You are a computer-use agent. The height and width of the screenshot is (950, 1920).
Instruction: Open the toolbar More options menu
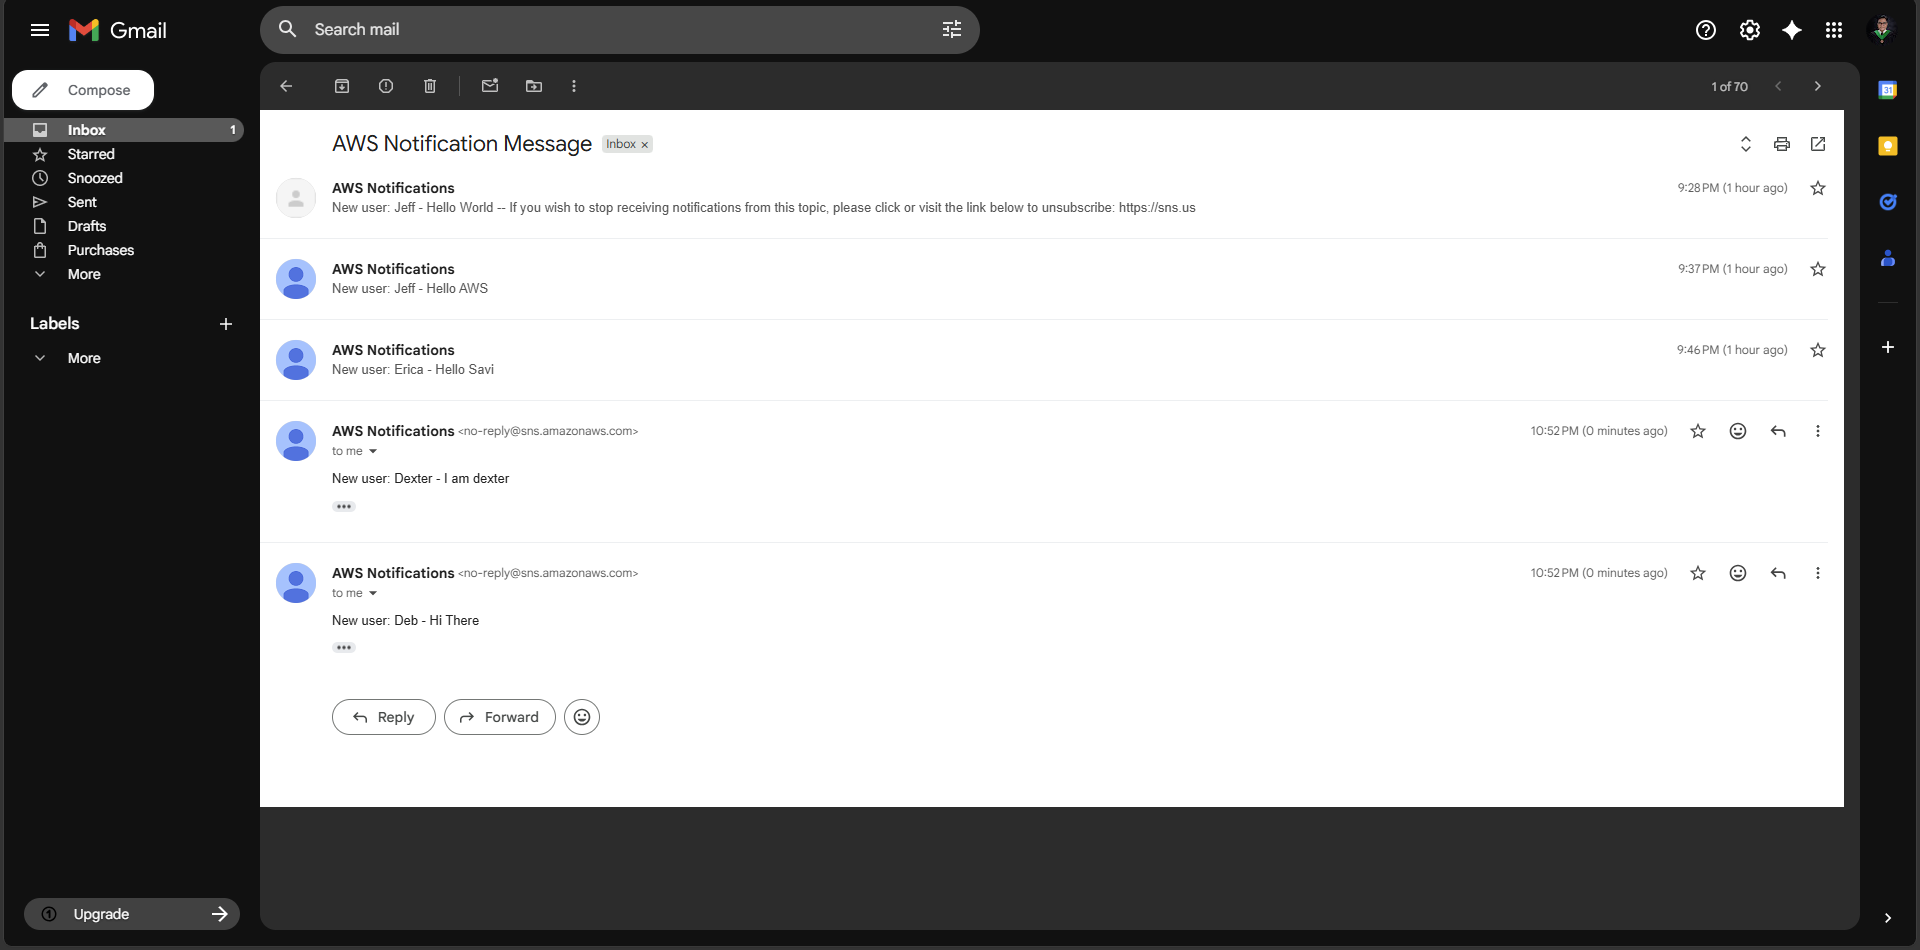point(574,86)
